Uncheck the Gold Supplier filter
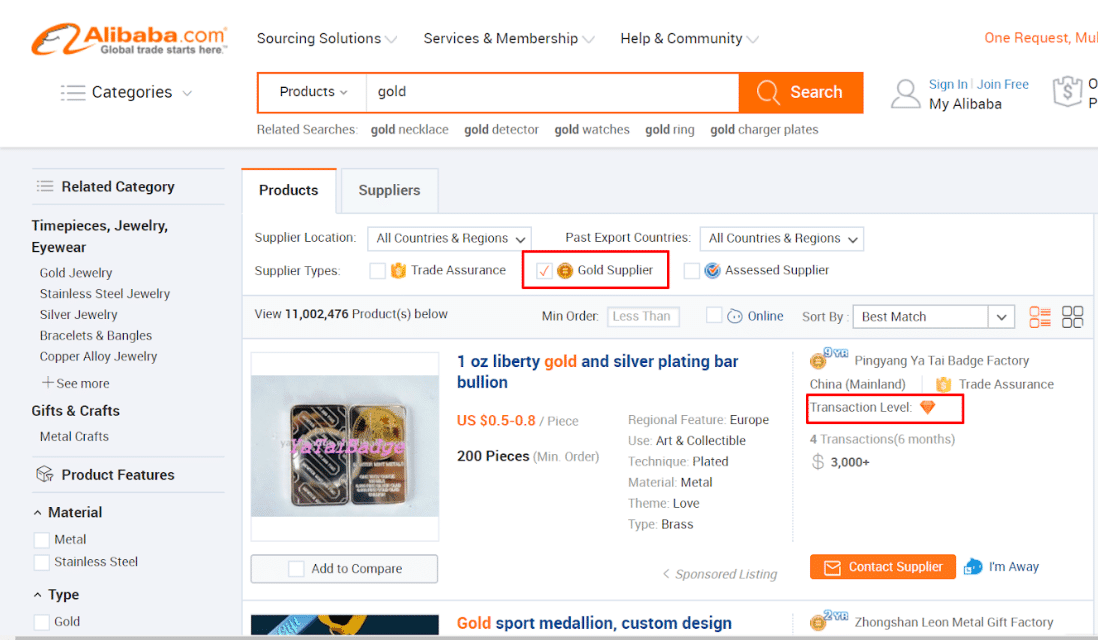Viewport: 1098px width, 640px height. 544,270
